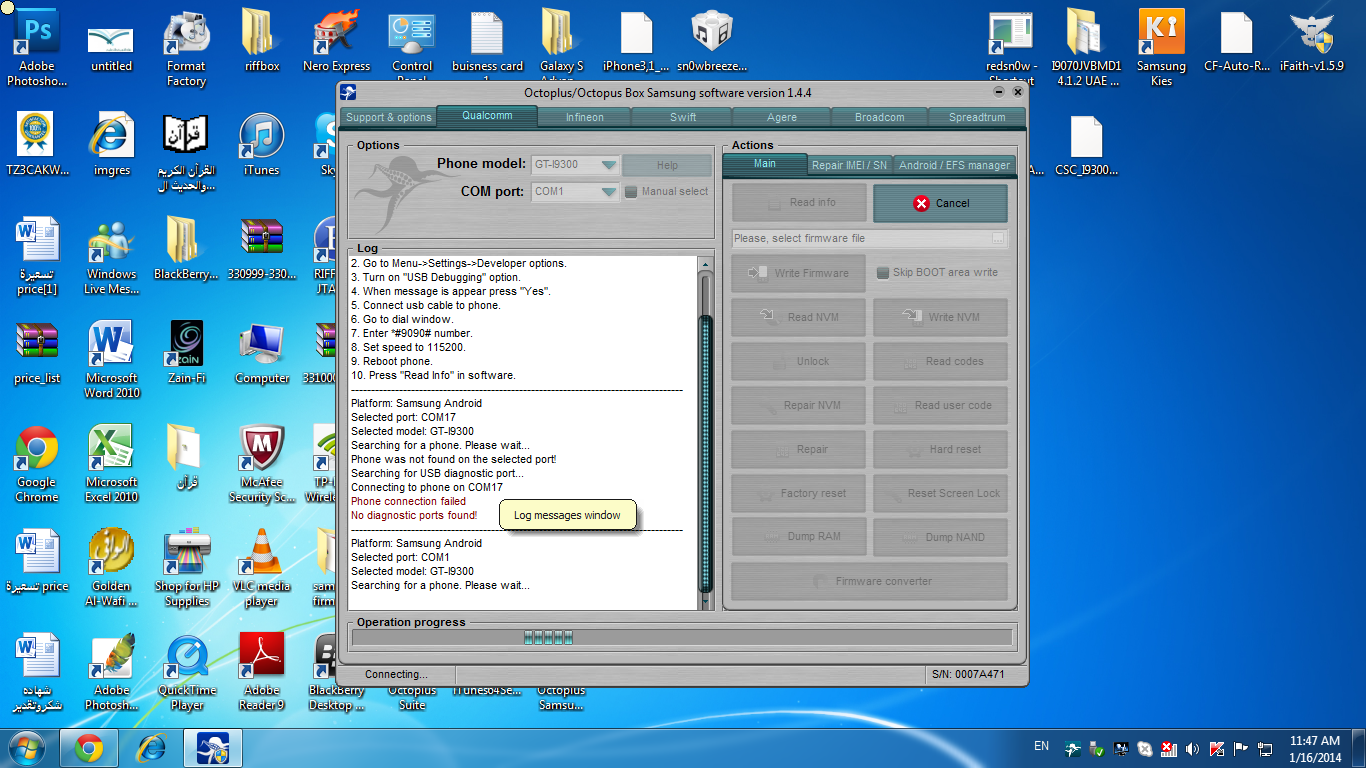Open Shop for HP Supplies icon
The image size is (1366, 768).
click(186, 568)
